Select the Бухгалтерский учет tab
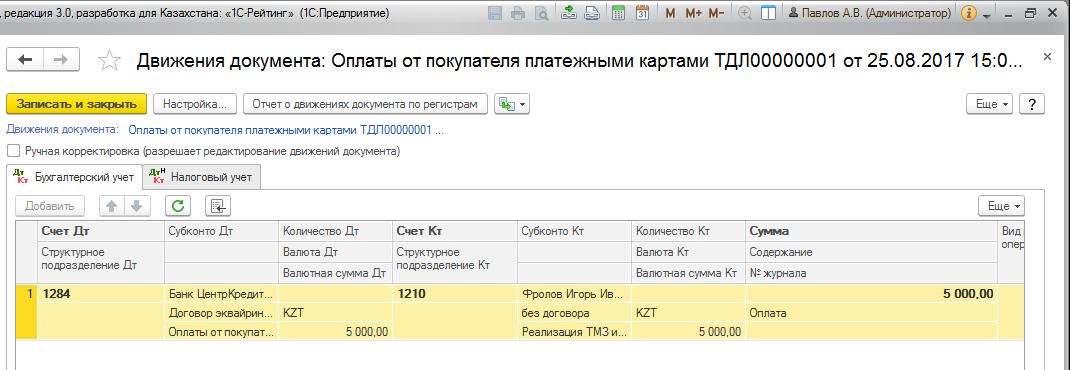 coord(74,177)
